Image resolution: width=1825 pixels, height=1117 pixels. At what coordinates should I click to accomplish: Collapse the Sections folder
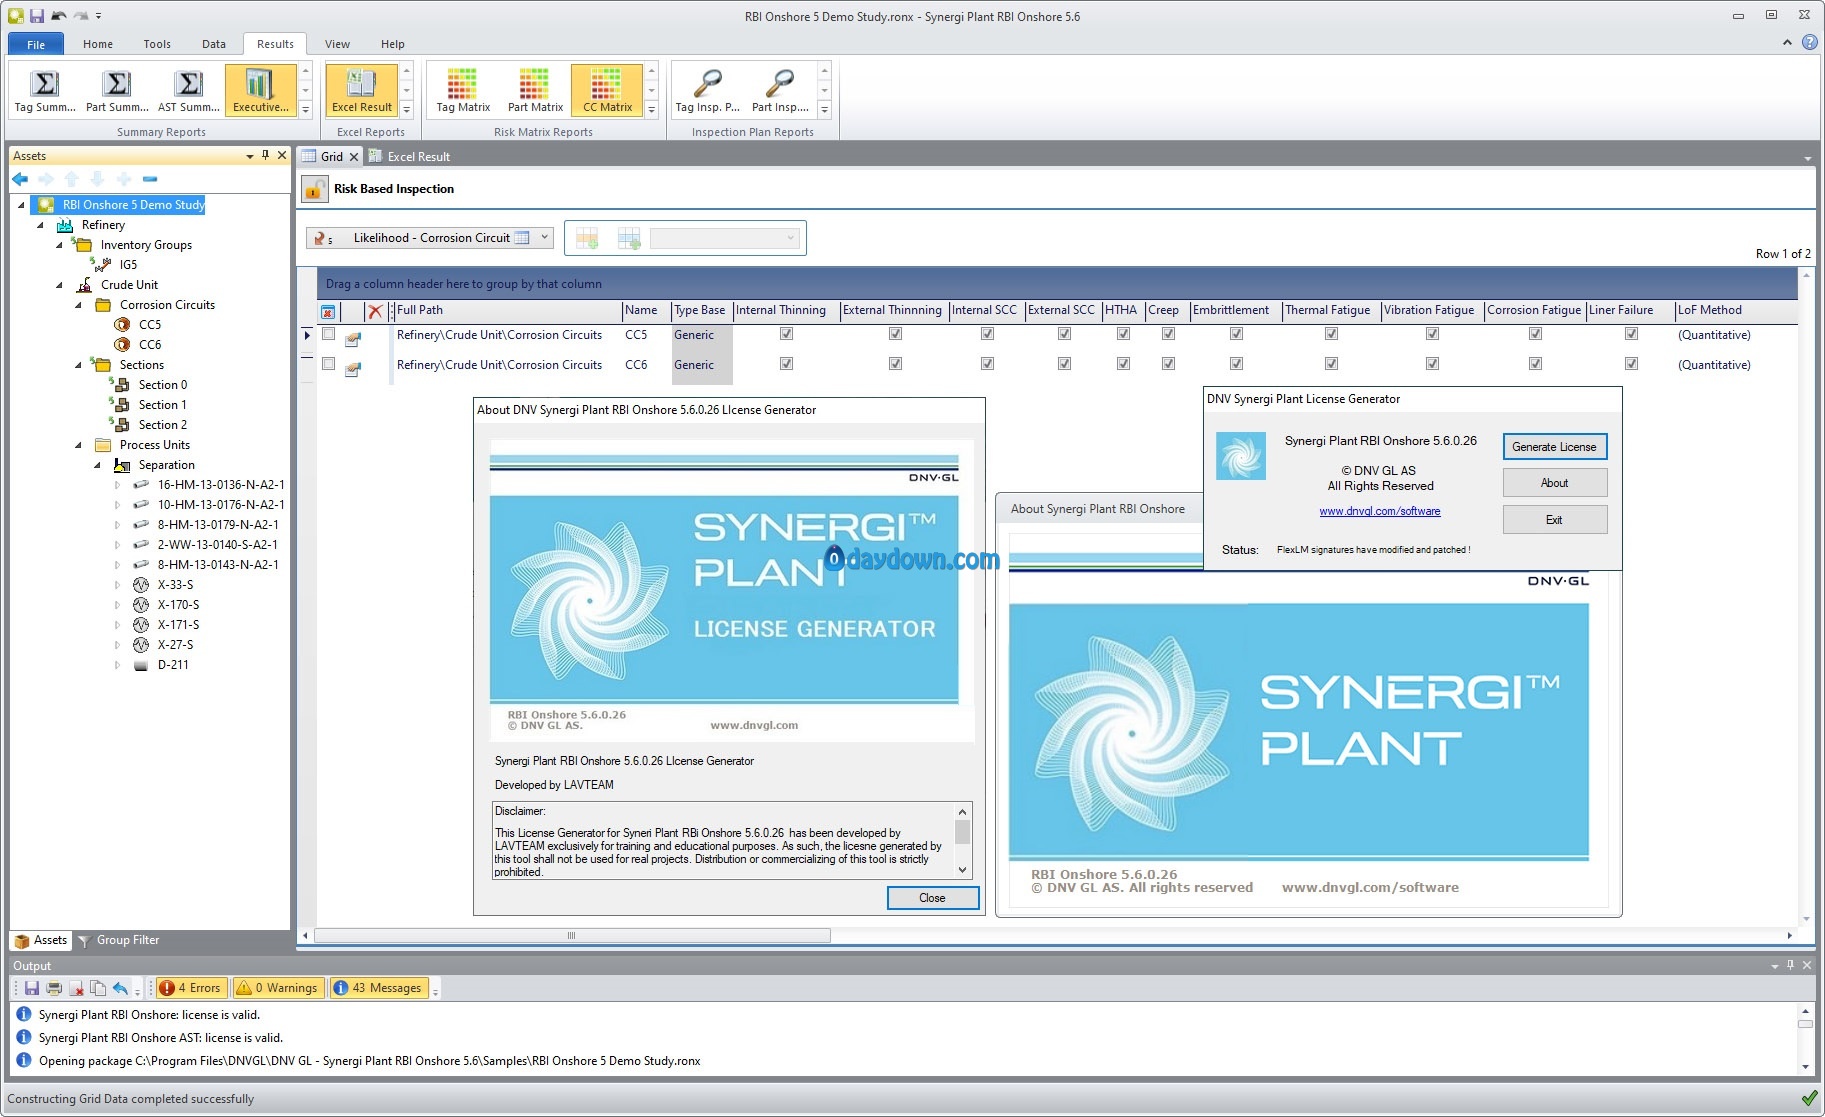click(x=78, y=365)
